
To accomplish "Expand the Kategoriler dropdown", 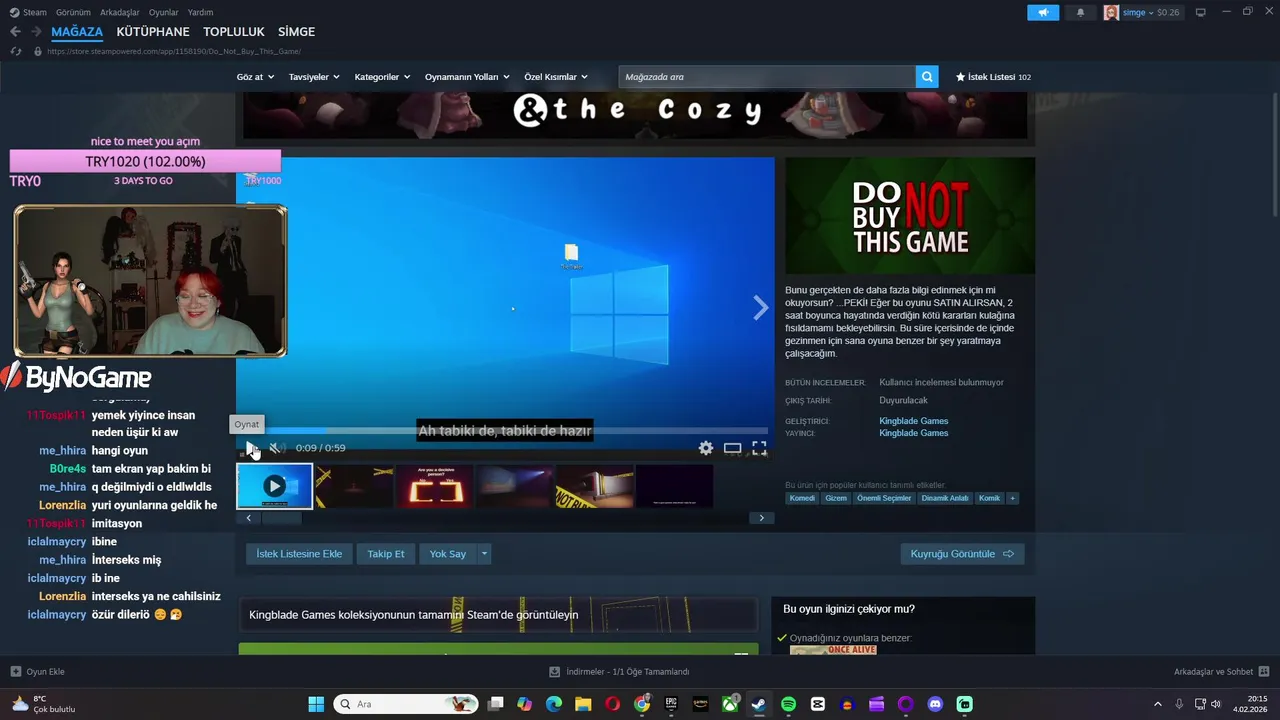I will click(x=382, y=77).
